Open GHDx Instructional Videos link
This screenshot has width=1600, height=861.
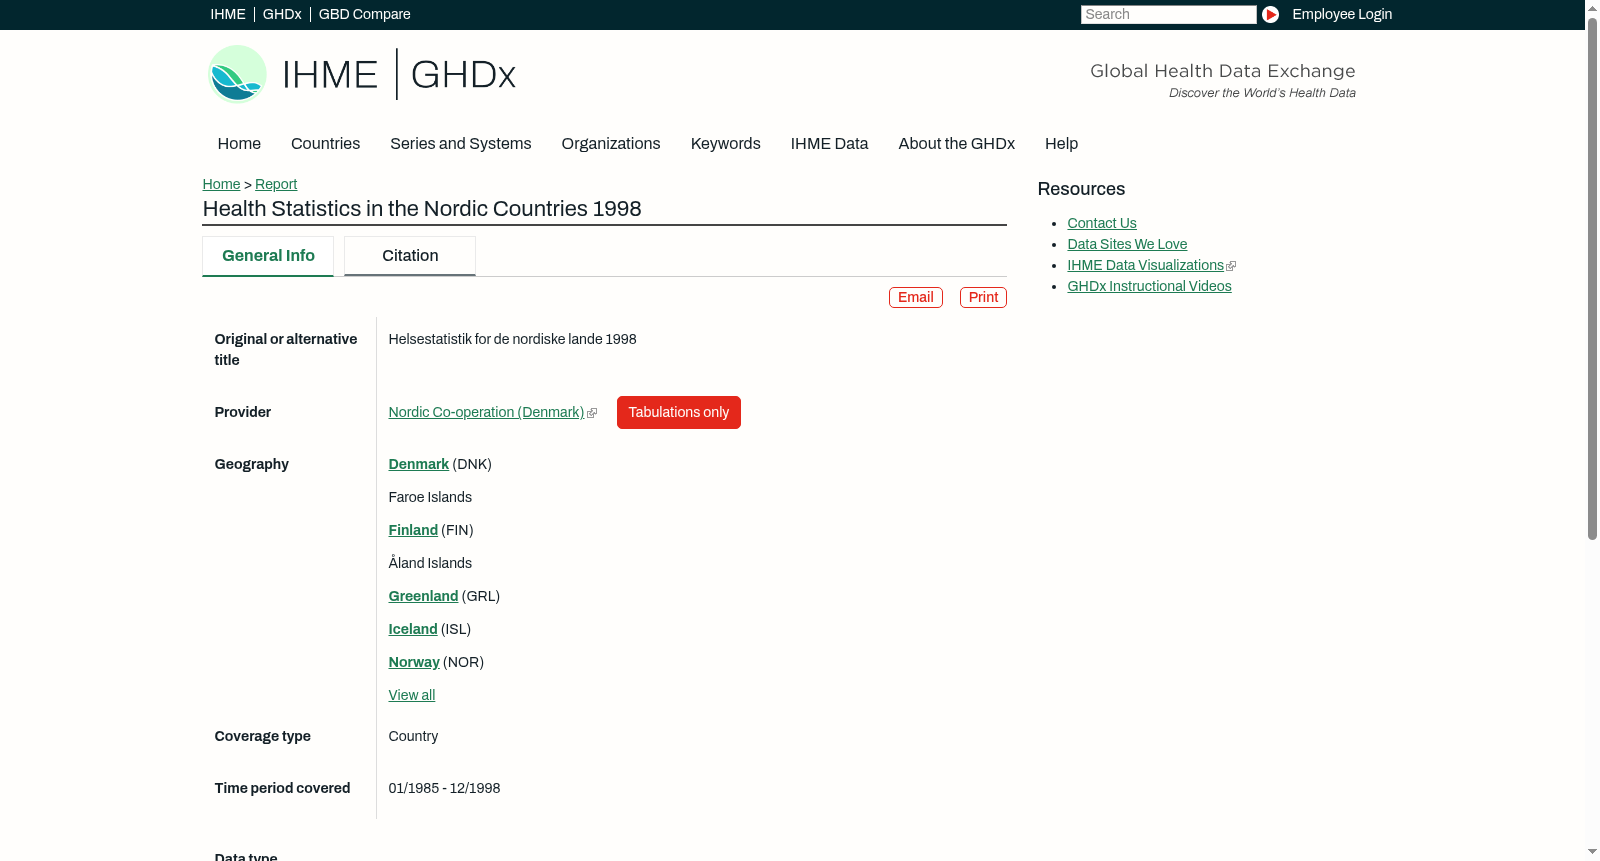point(1149,286)
